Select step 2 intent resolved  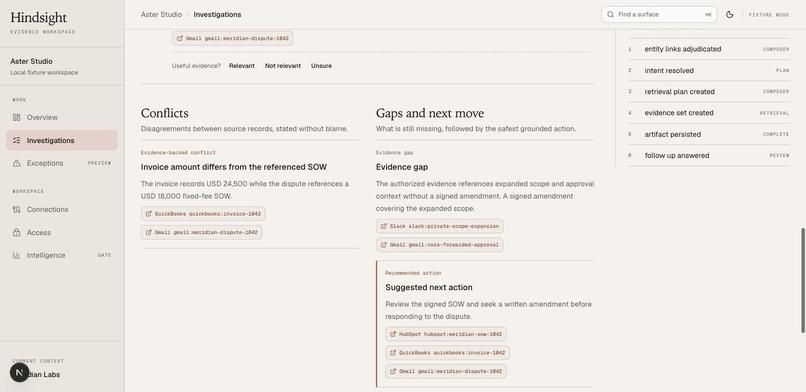pos(708,70)
